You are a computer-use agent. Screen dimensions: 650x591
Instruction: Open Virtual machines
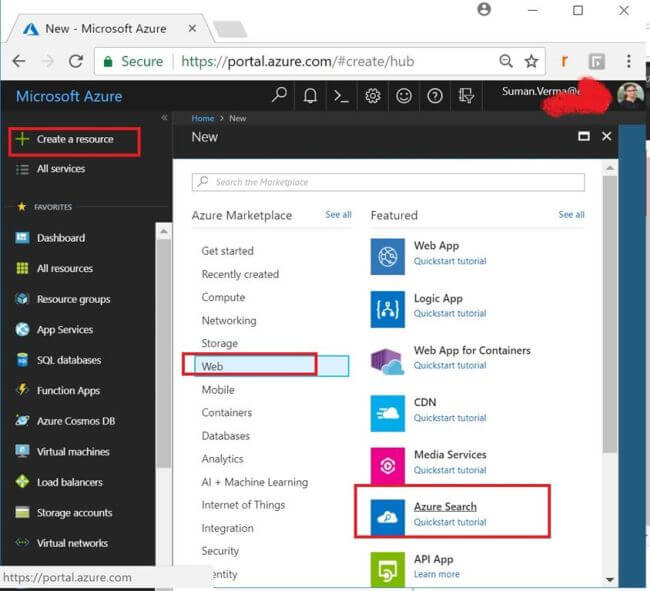73,452
